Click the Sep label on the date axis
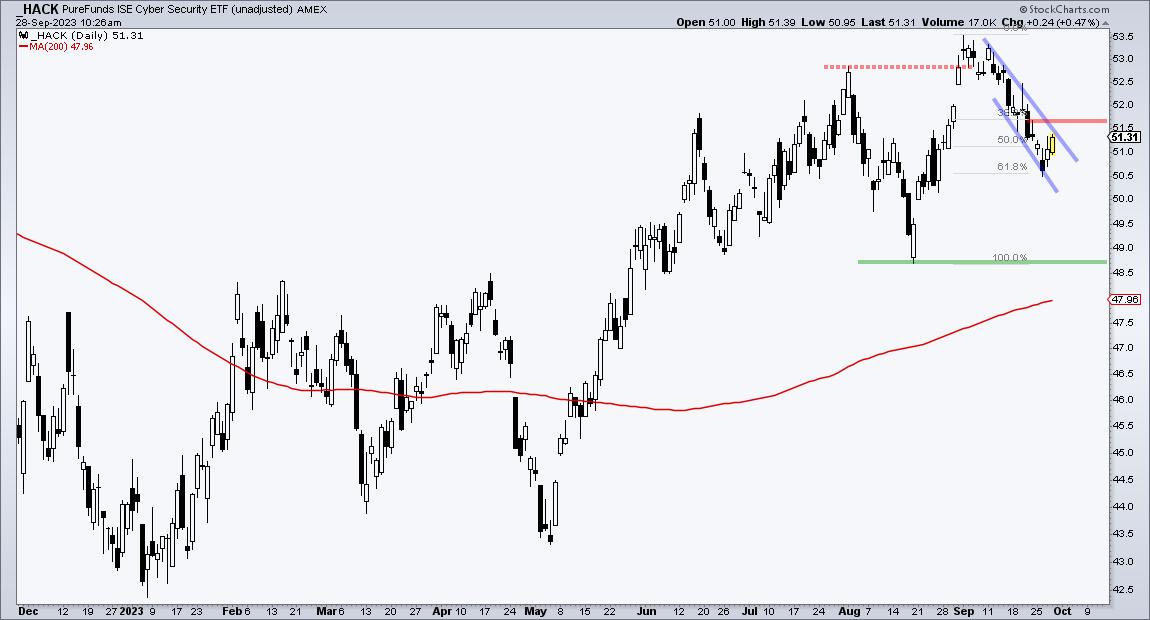Viewport: 1150px width, 620px height. click(962, 609)
